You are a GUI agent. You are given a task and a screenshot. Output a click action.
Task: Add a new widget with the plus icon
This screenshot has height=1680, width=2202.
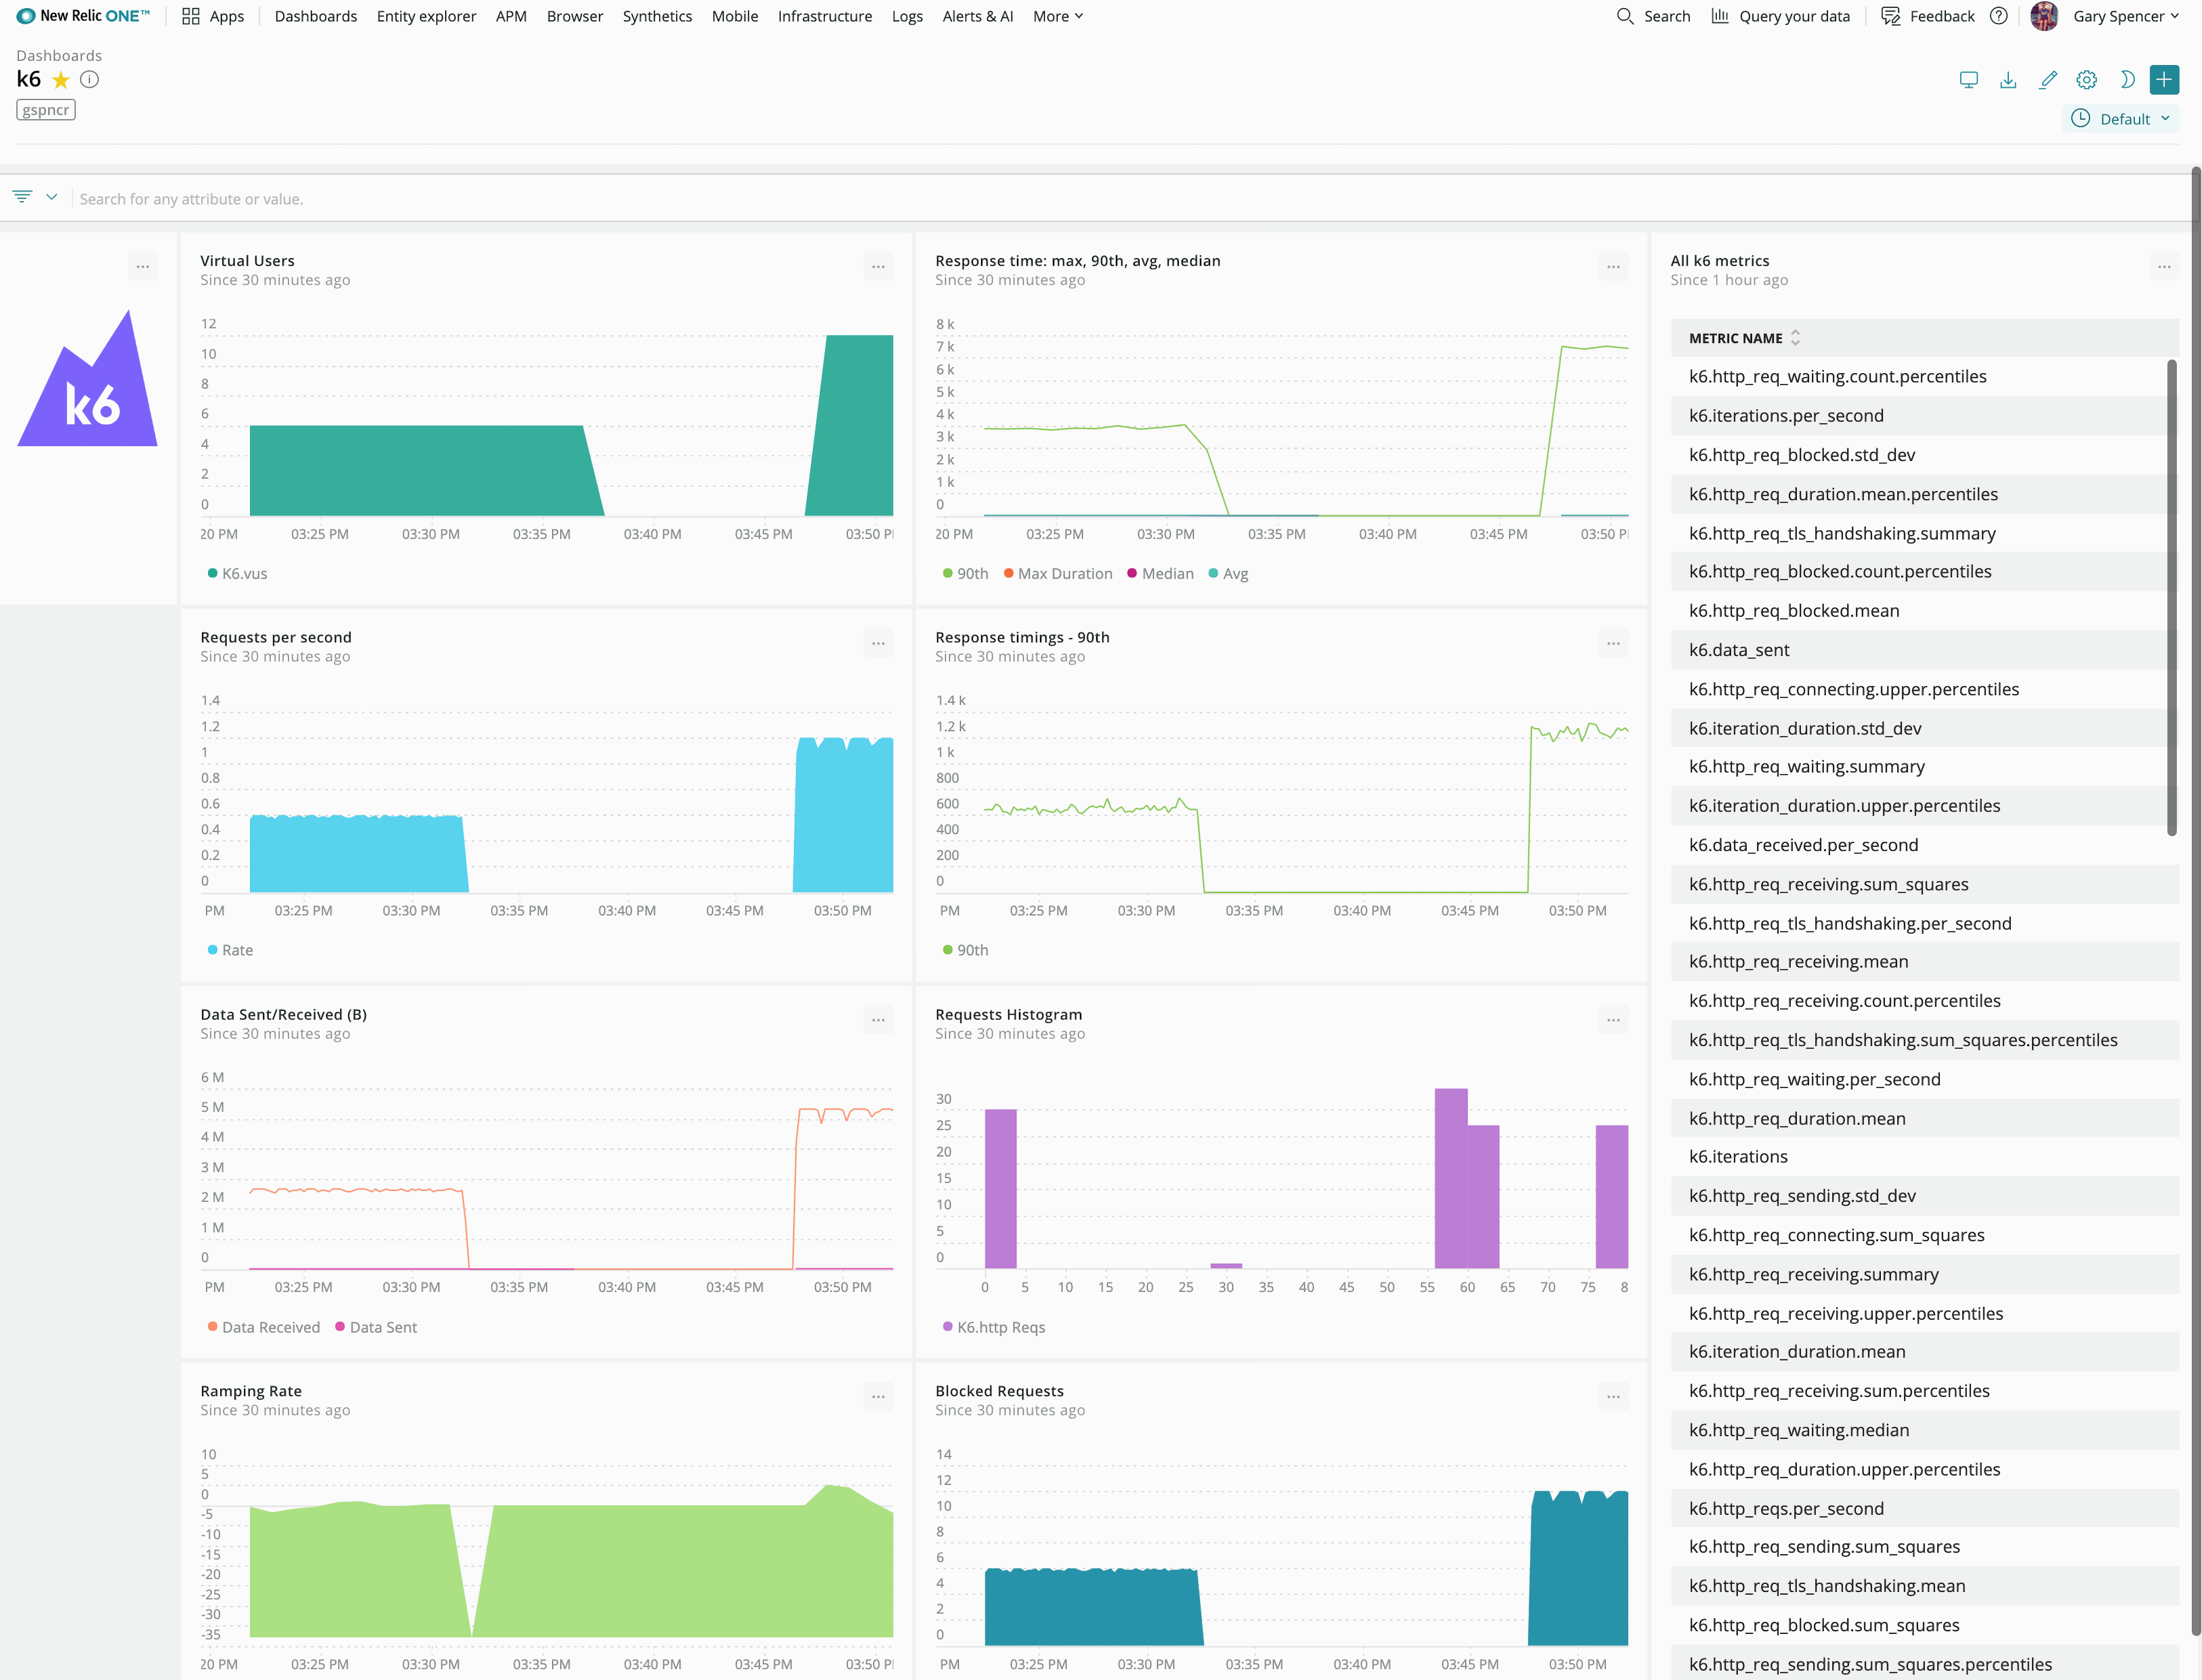point(2165,79)
